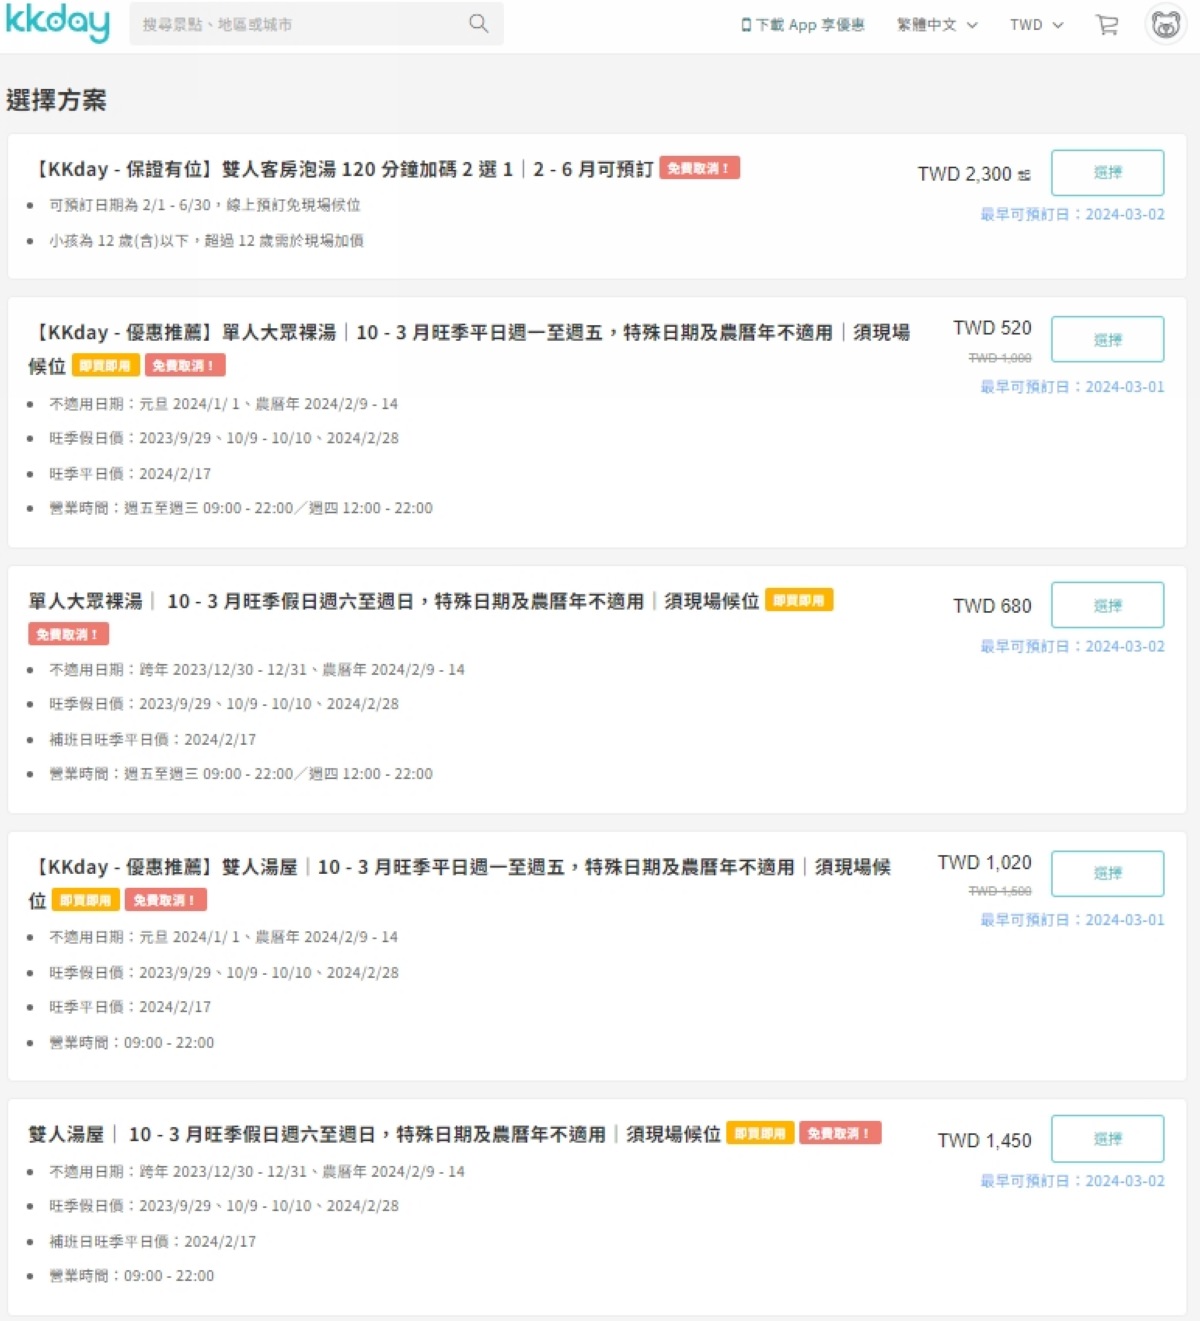Viewport: 1200px width, 1321px height.
Task: Select the TWD 1,020 雙人湯屋 plan
Action: 1107,873
